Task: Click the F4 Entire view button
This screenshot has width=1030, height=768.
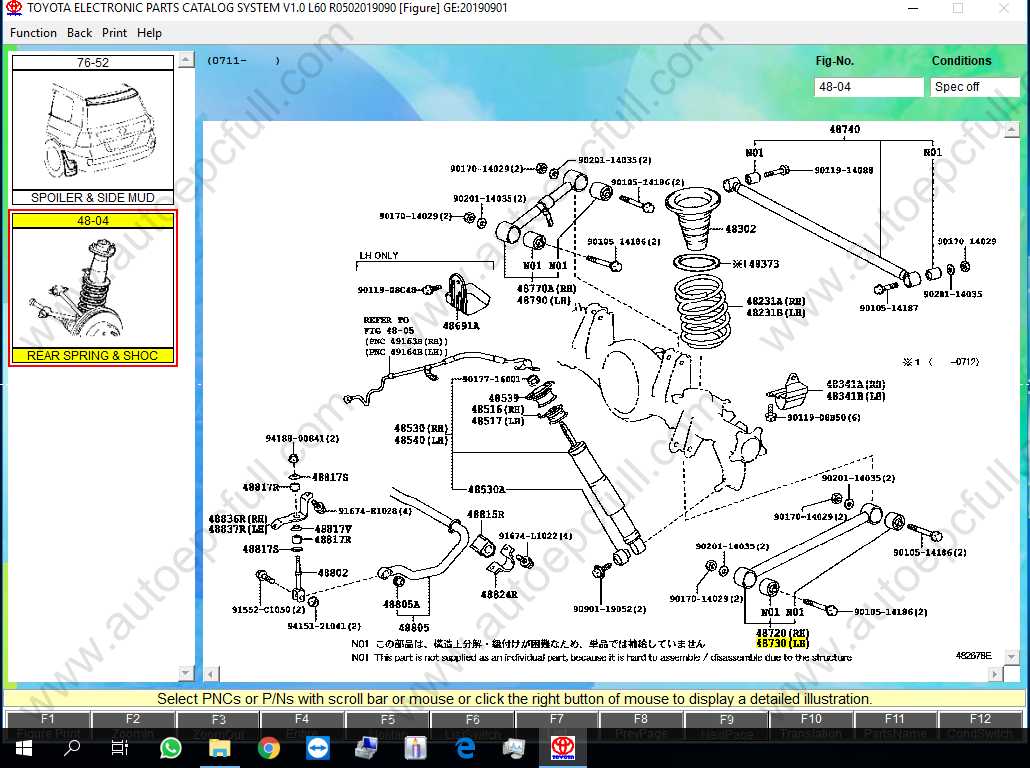Action: [x=302, y=720]
